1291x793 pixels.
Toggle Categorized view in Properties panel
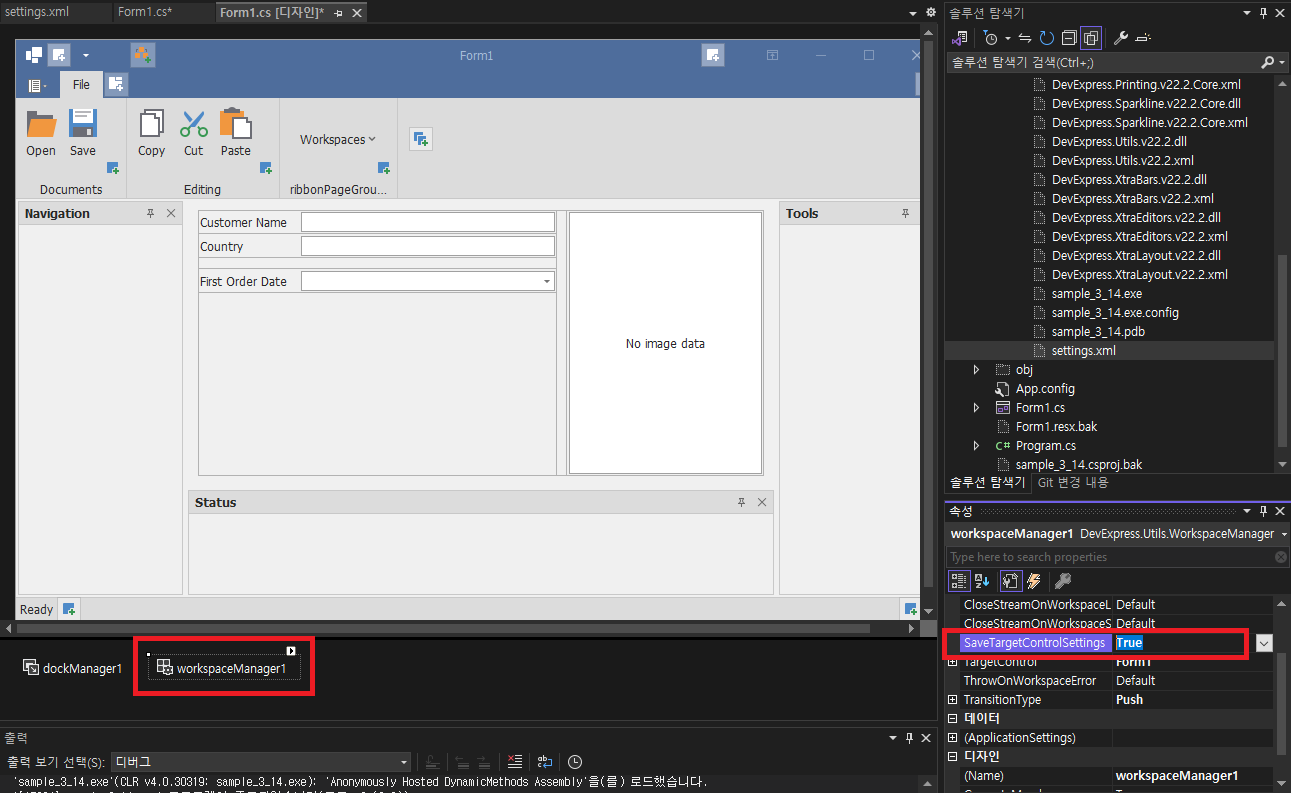960,580
